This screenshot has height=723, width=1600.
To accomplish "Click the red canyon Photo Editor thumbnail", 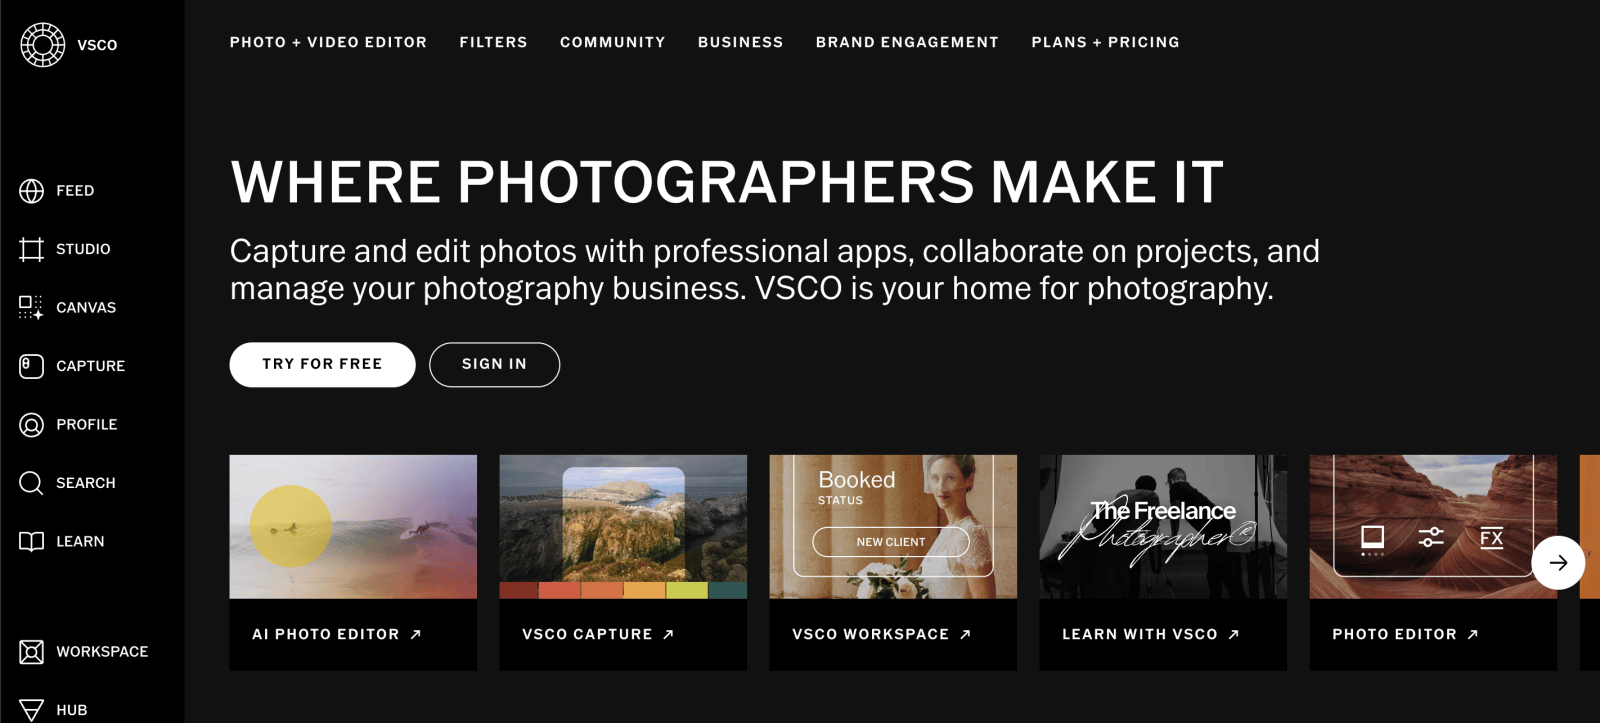I will pos(1433,527).
